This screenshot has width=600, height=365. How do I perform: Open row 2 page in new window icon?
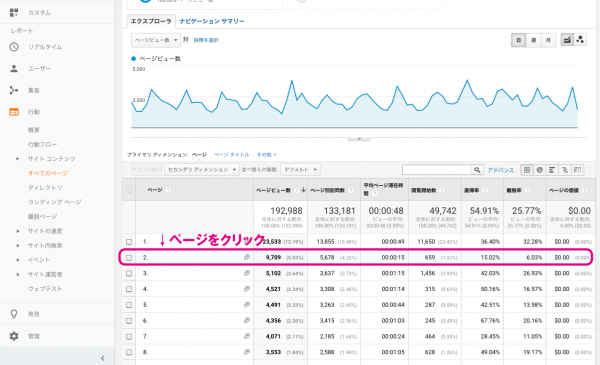click(x=247, y=257)
